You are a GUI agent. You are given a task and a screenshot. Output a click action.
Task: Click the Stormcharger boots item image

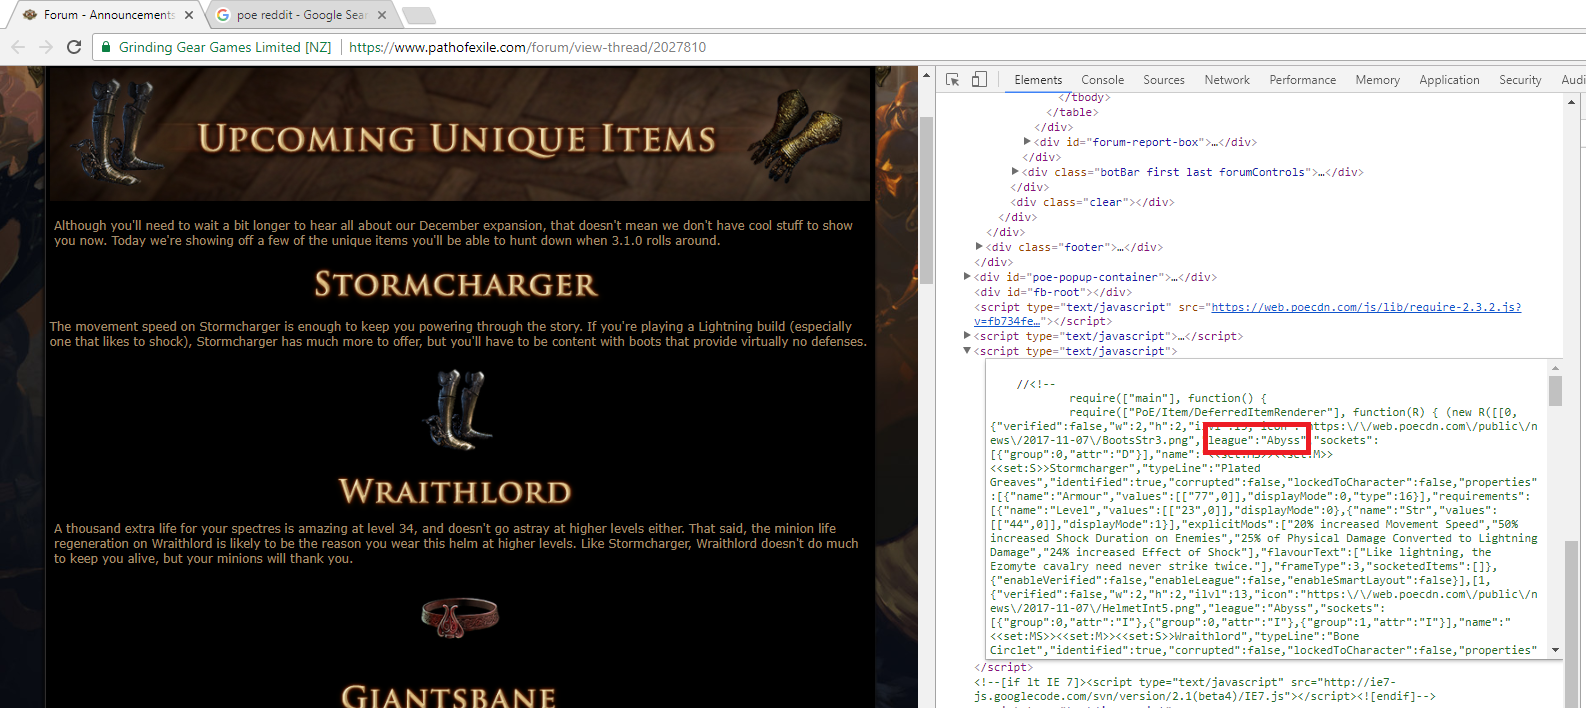[459, 410]
